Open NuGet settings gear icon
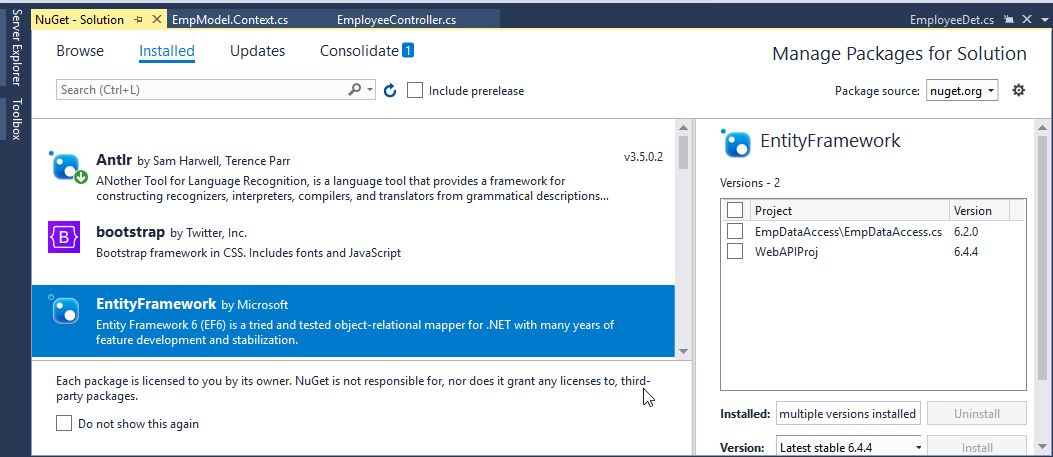Image resolution: width=1053 pixels, height=457 pixels. 1019,90
